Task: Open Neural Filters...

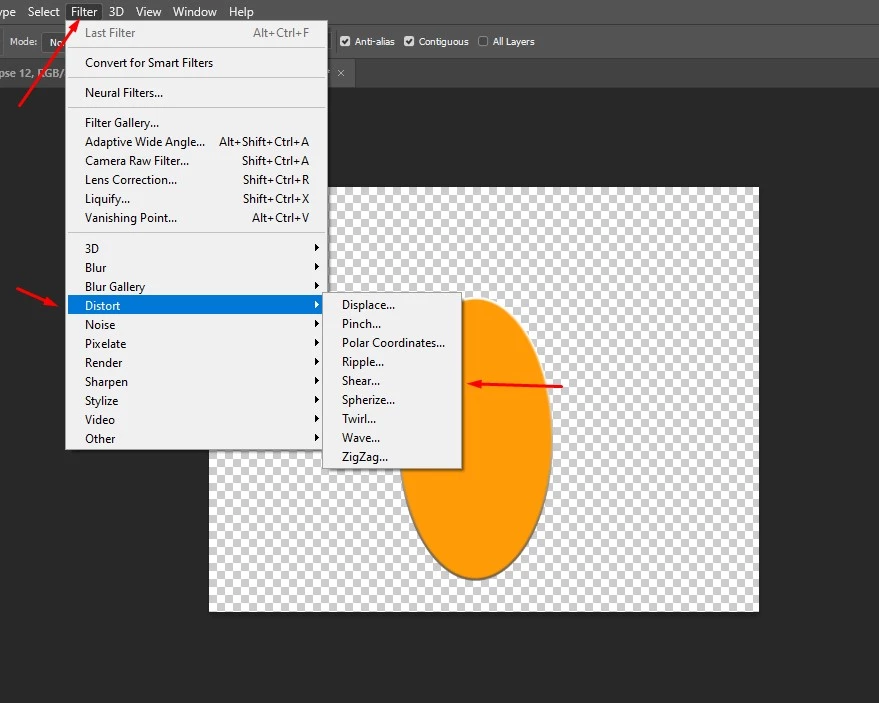Action: tap(196, 93)
